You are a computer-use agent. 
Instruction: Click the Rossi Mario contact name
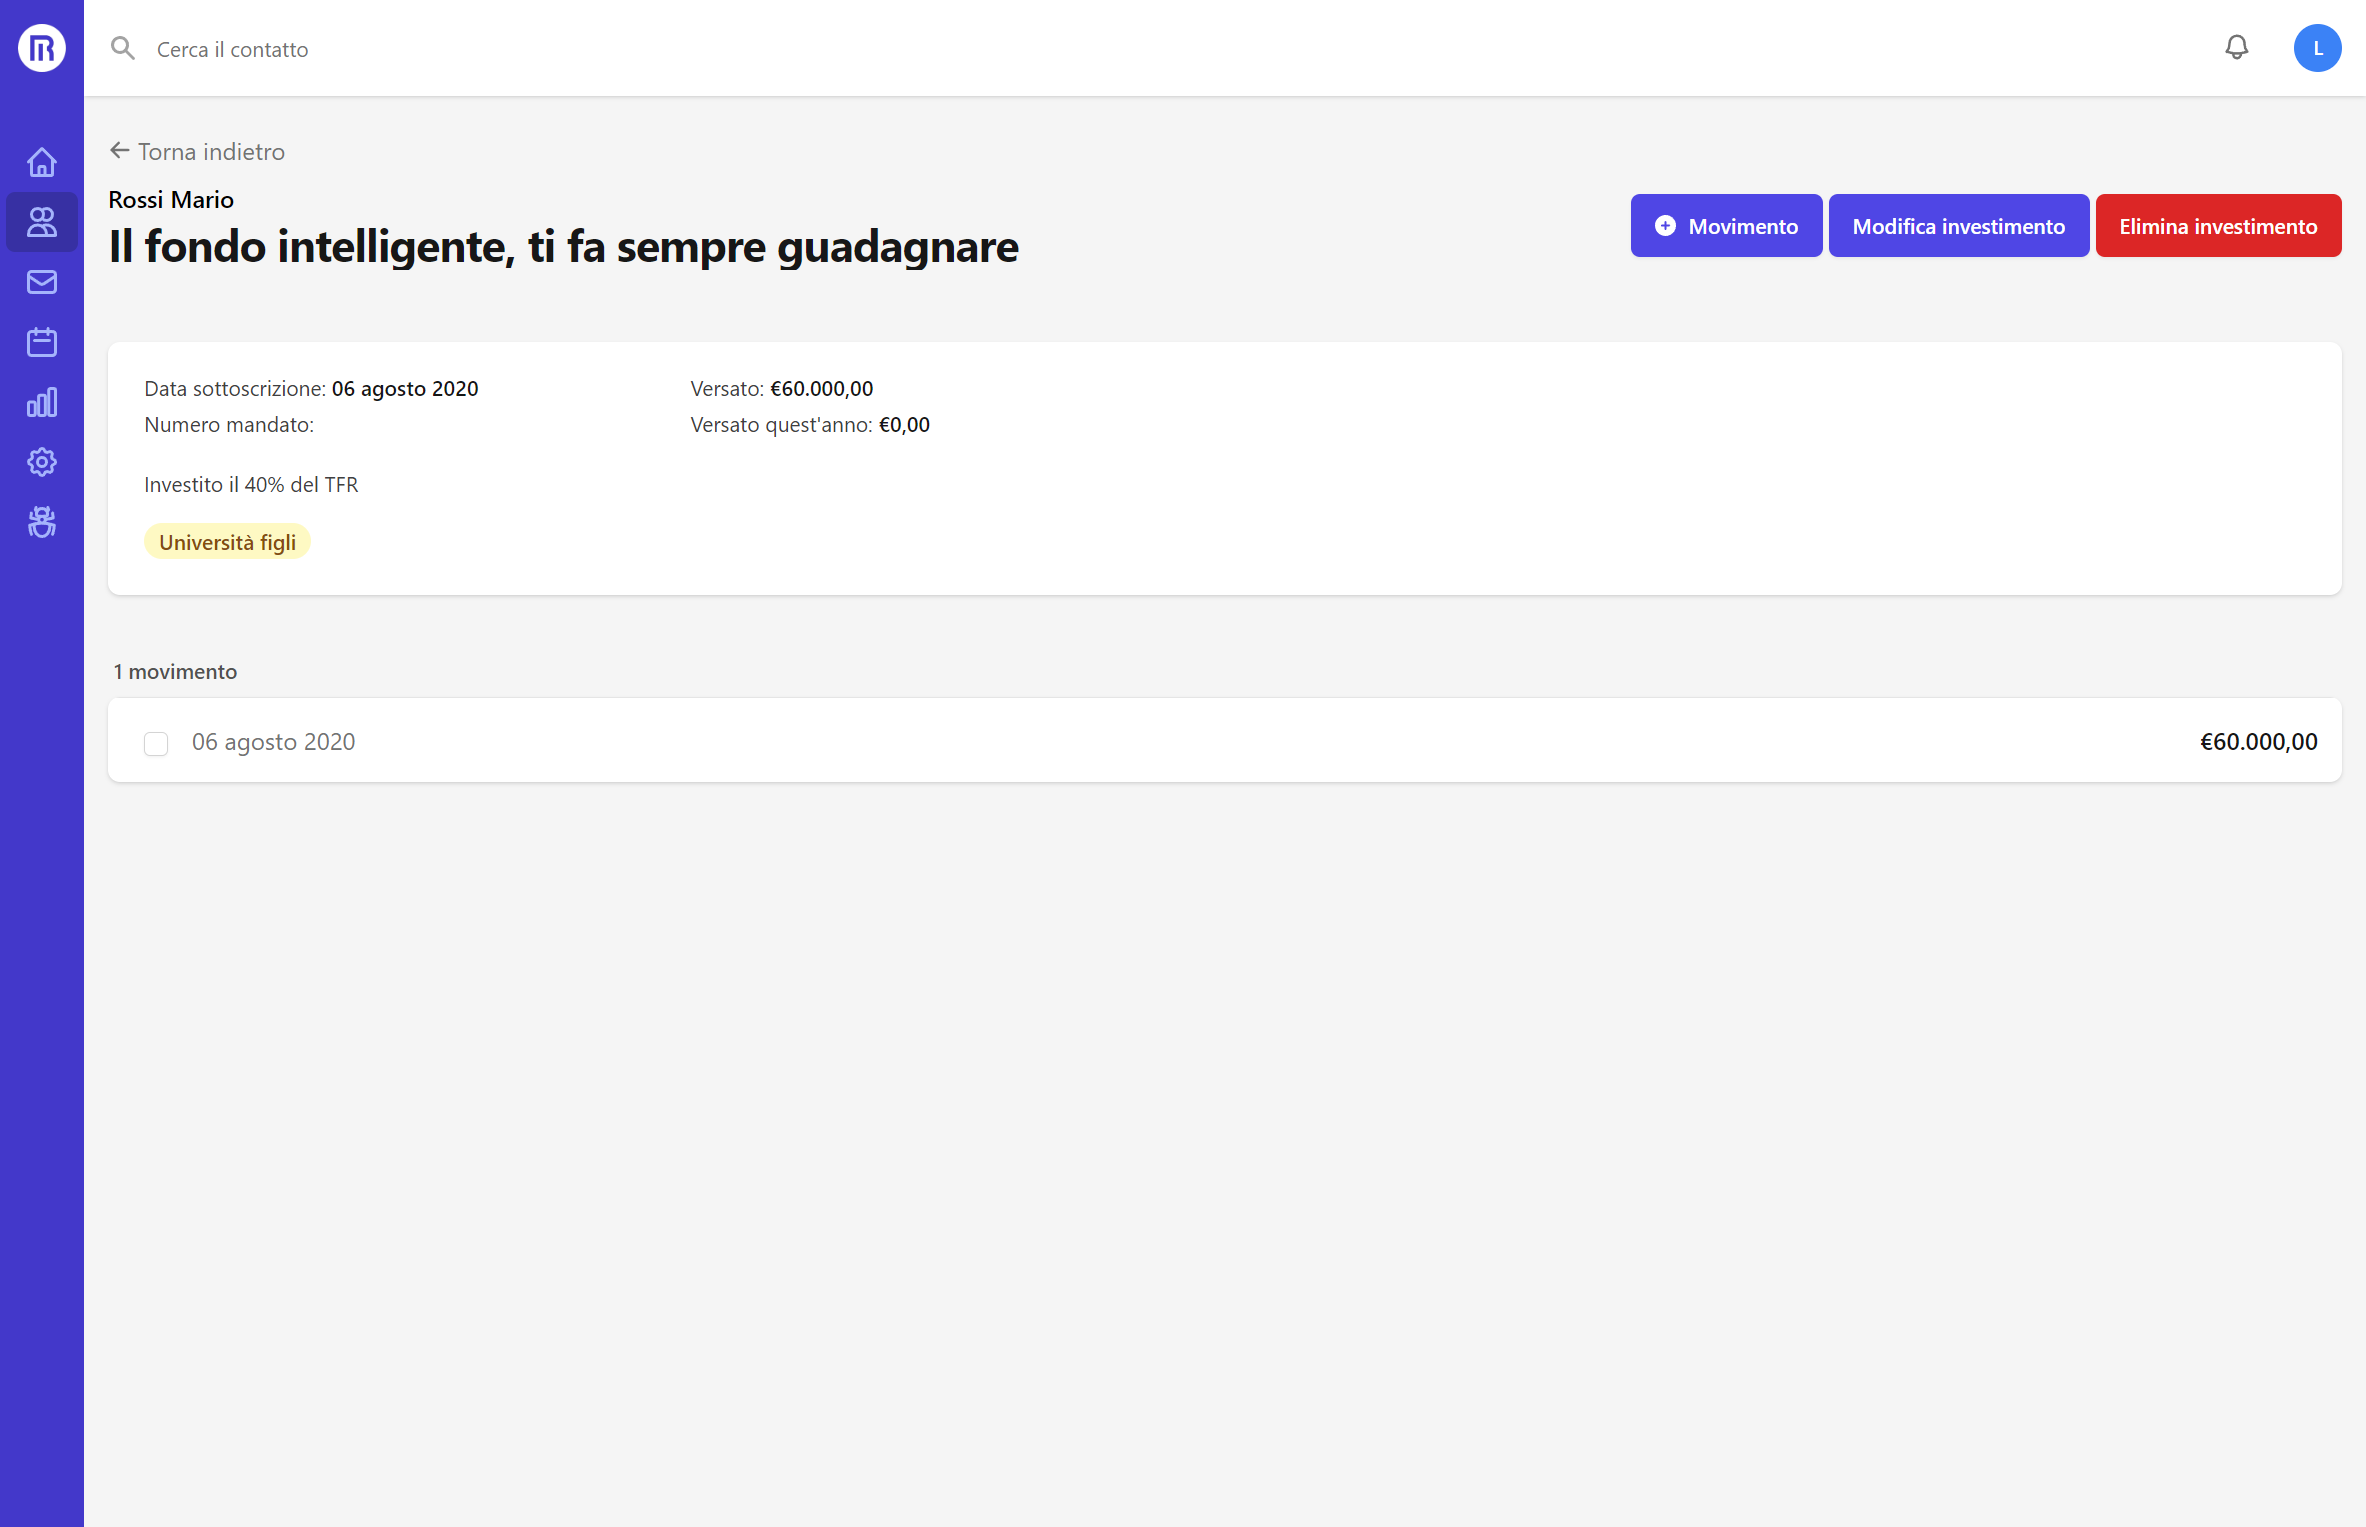[x=171, y=199]
